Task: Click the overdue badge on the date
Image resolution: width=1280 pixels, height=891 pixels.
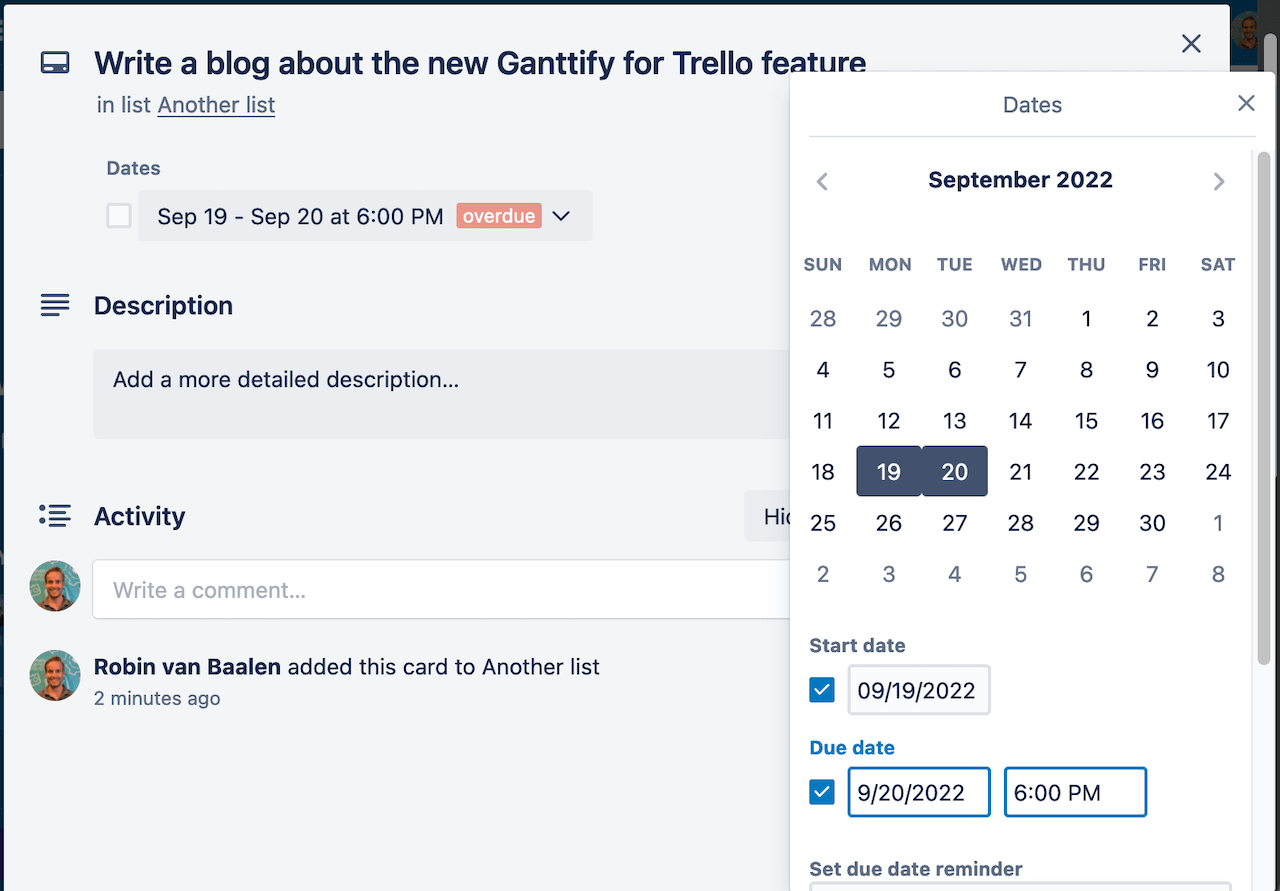Action: pyautogui.click(x=499, y=215)
